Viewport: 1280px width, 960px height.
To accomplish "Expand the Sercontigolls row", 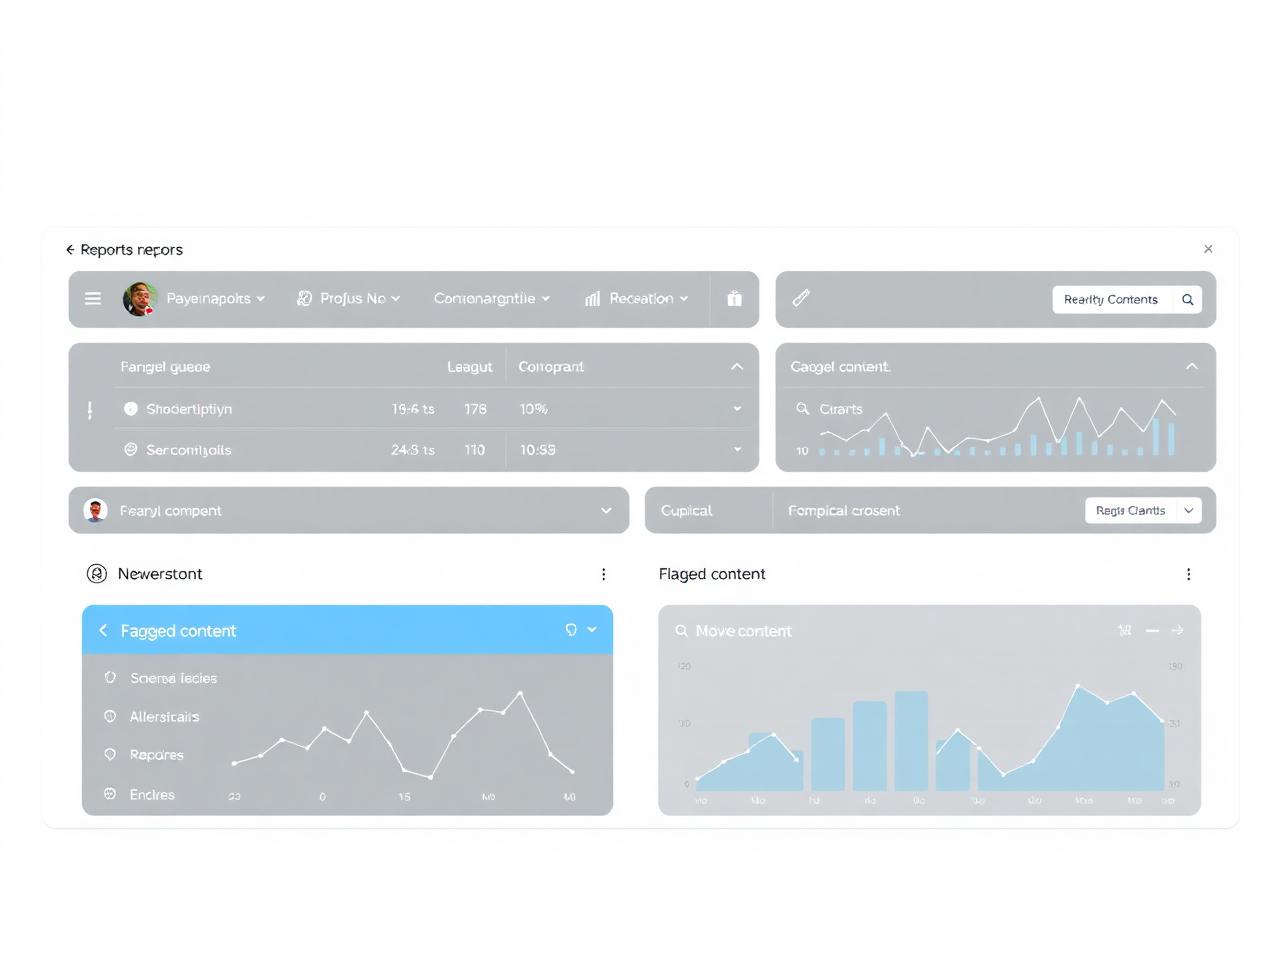I will coord(737,450).
